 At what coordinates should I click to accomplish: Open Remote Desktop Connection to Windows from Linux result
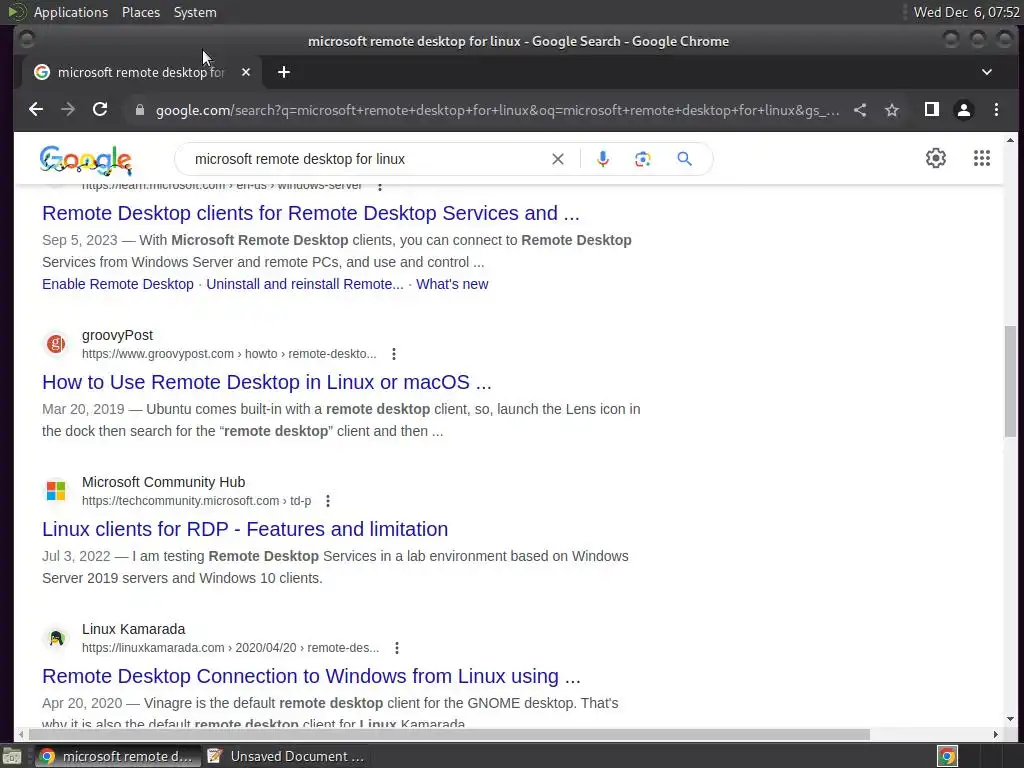click(x=311, y=676)
